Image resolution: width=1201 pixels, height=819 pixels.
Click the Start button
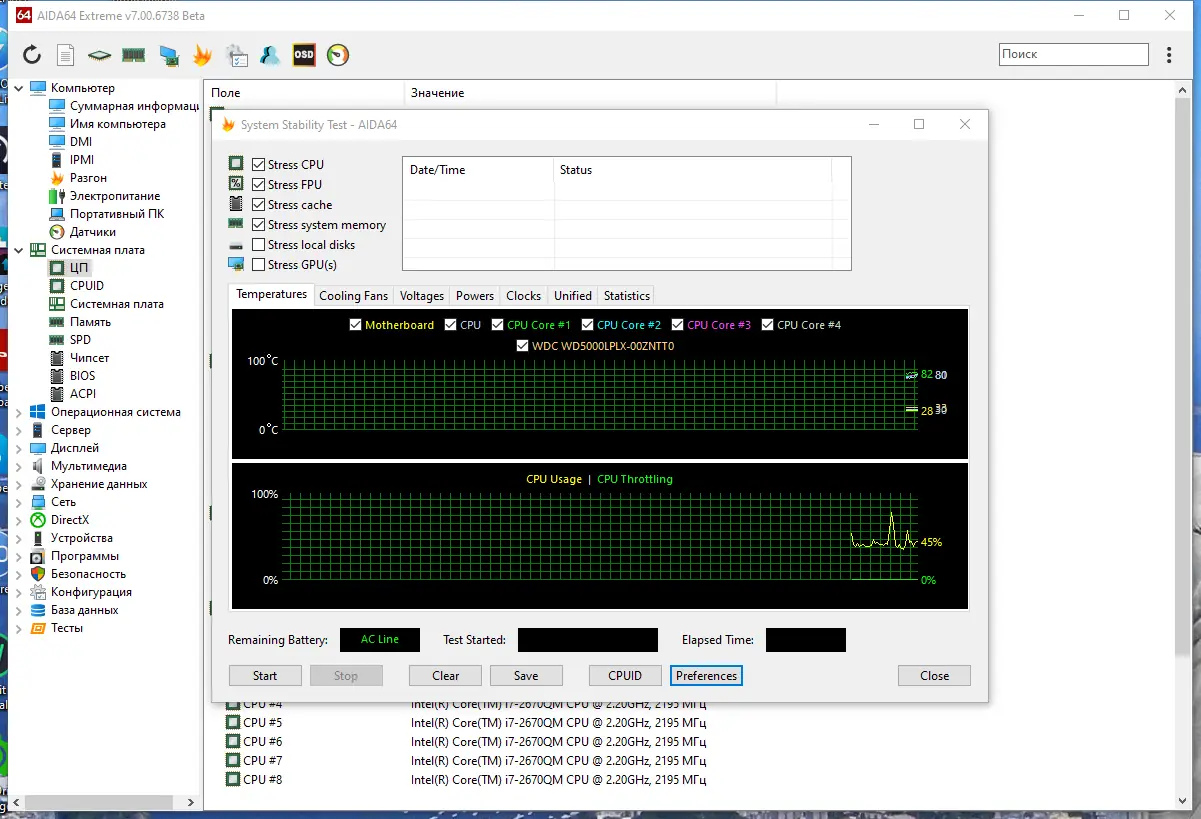(x=265, y=676)
